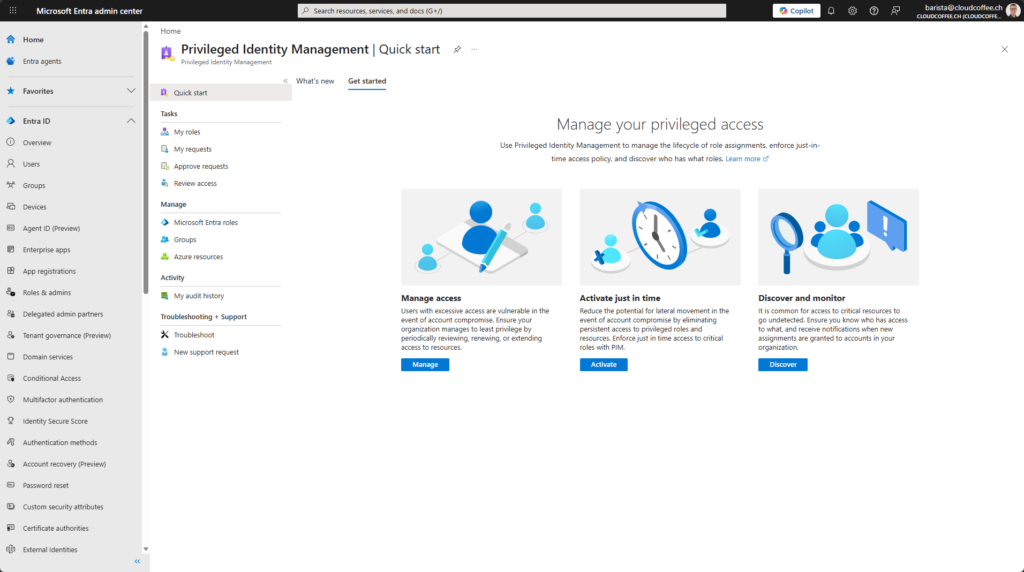Collapse the Favorites section chevron
The image size is (1024, 572).
tap(131, 91)
